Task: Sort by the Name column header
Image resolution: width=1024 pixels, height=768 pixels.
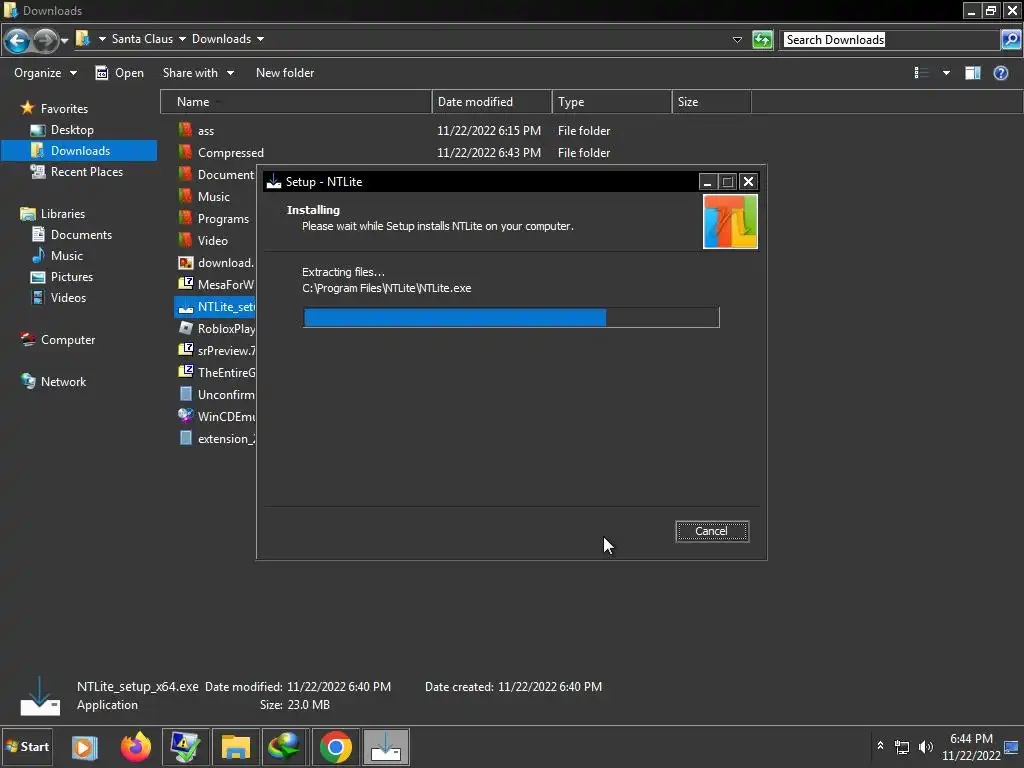Action: pos(296,102)
